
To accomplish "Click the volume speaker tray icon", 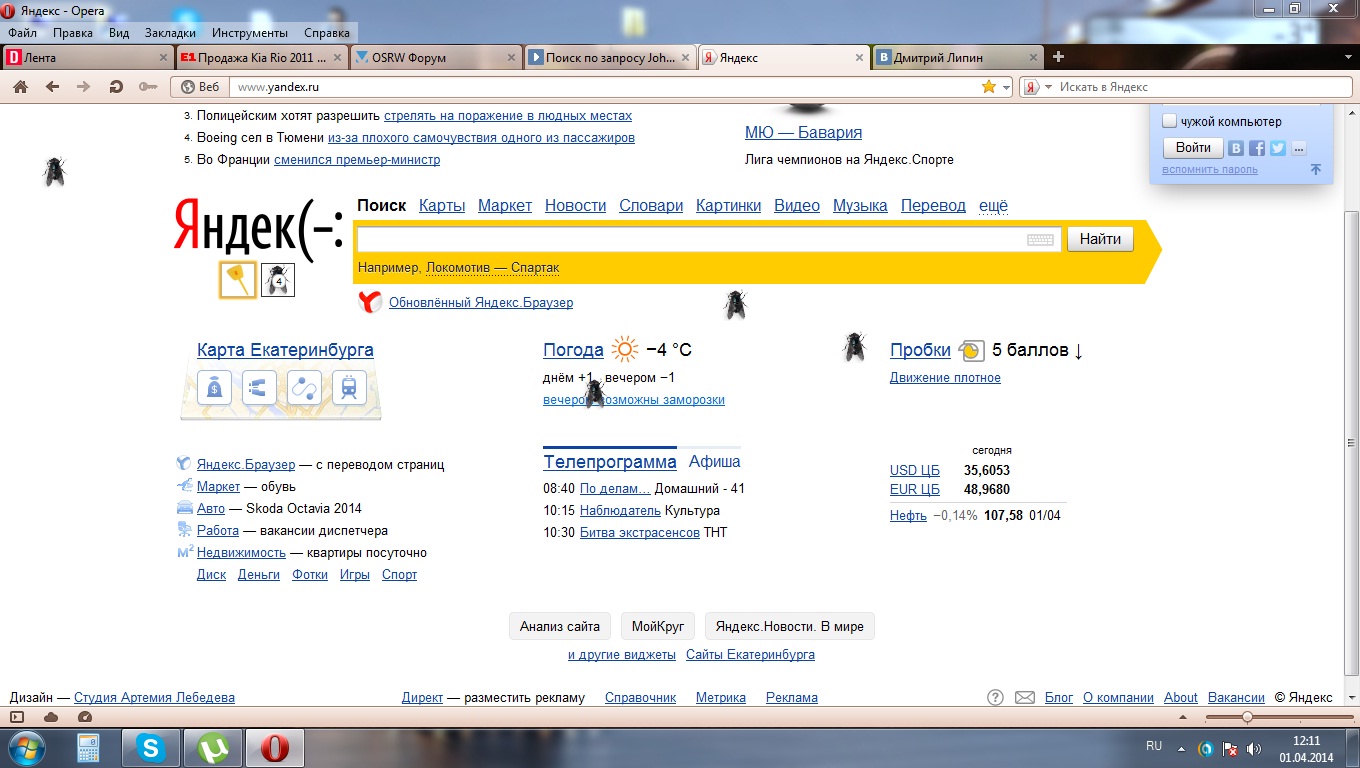I will pos(1254,748).
